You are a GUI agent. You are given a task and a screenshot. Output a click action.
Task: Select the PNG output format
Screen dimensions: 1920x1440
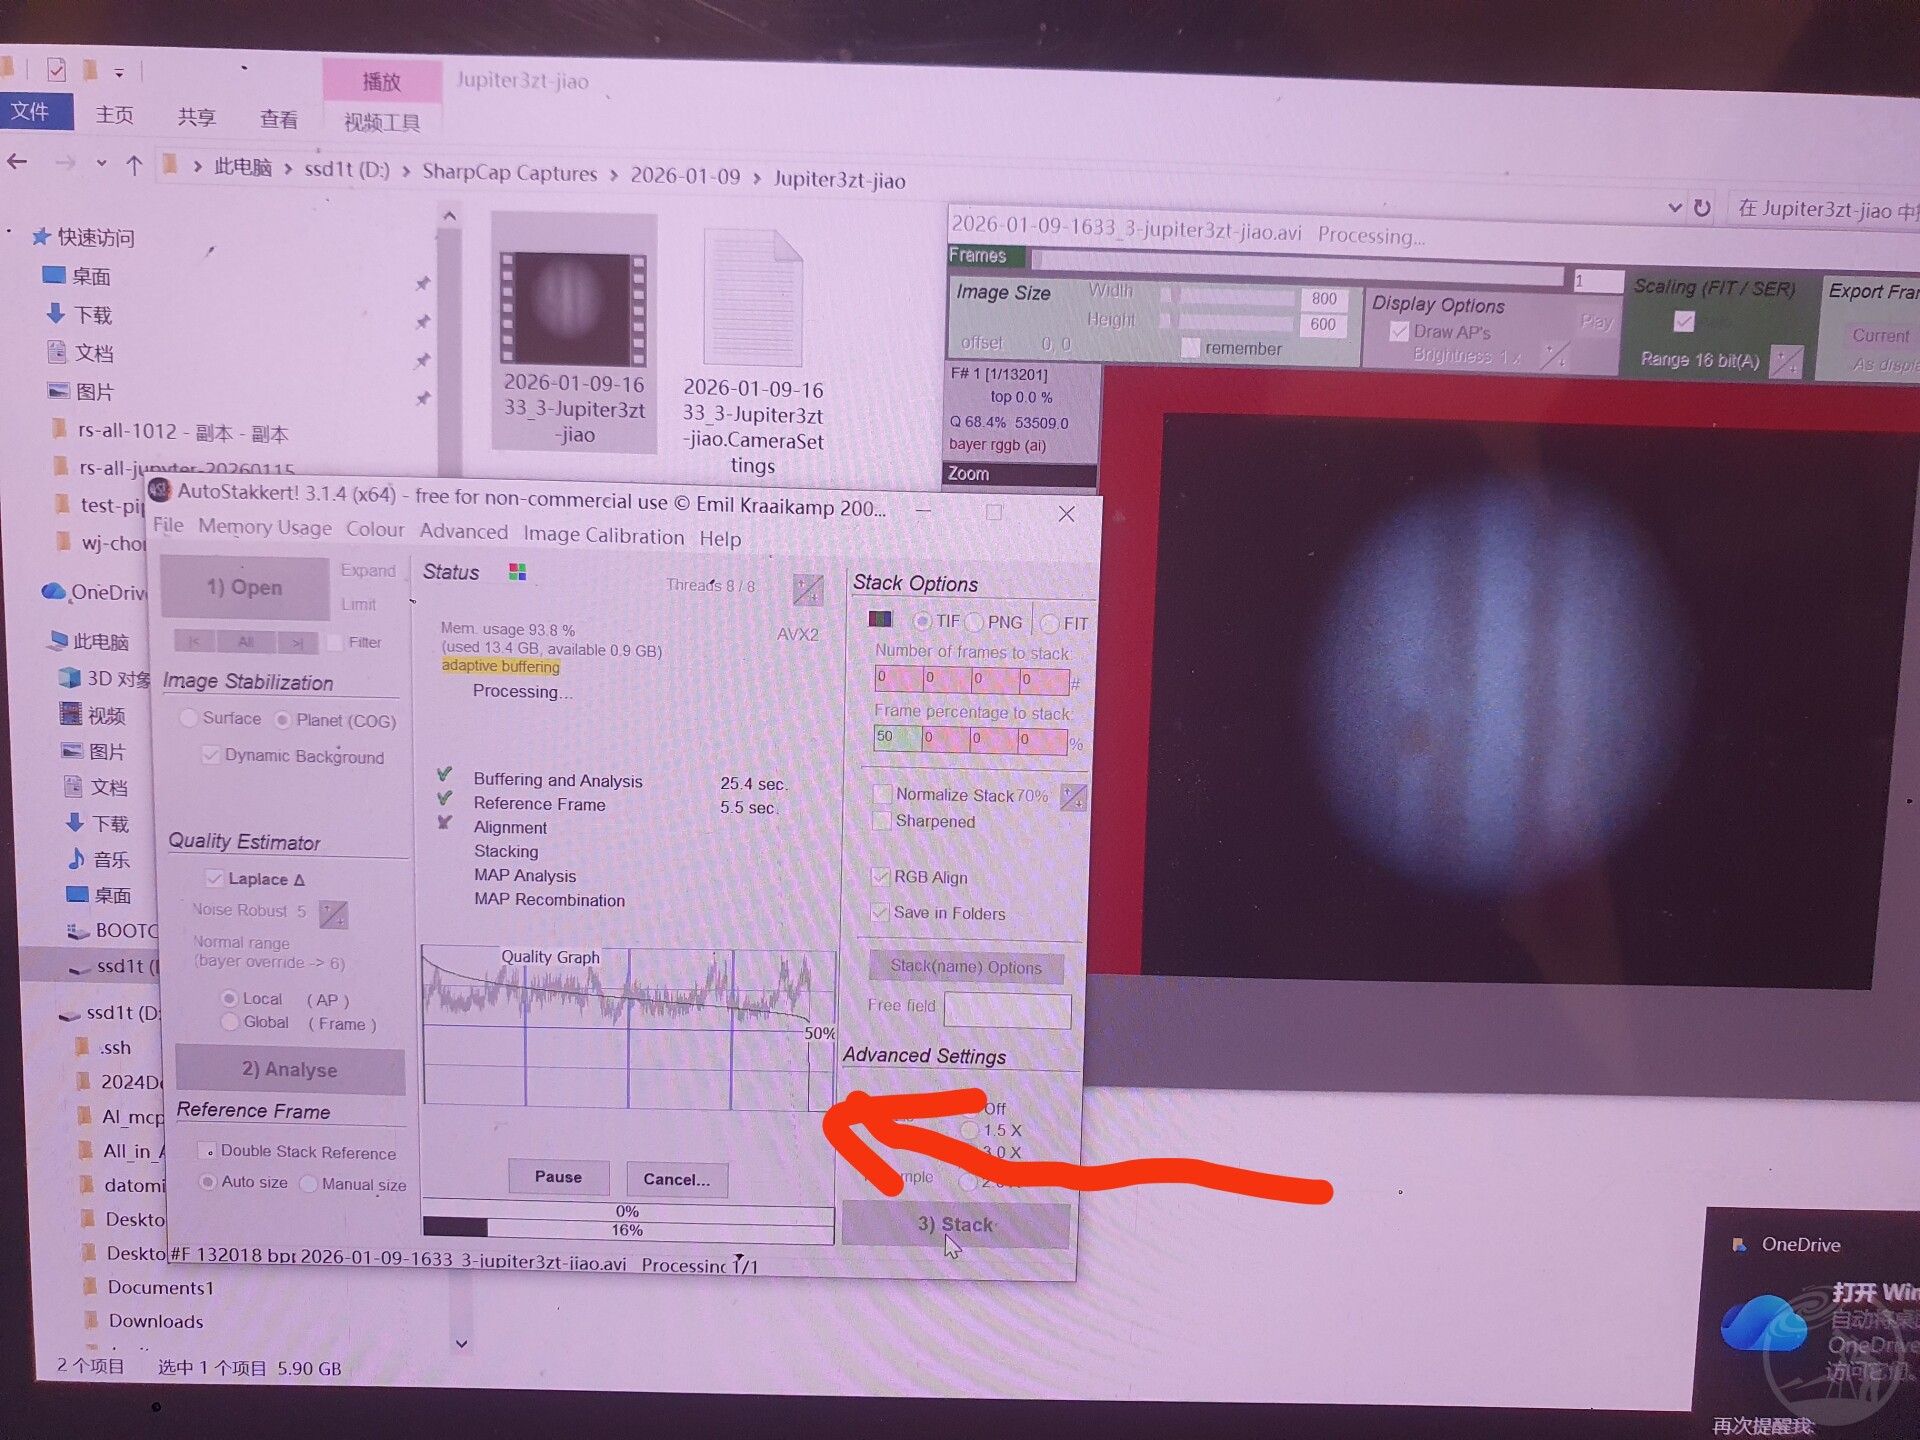click(975, 622)
